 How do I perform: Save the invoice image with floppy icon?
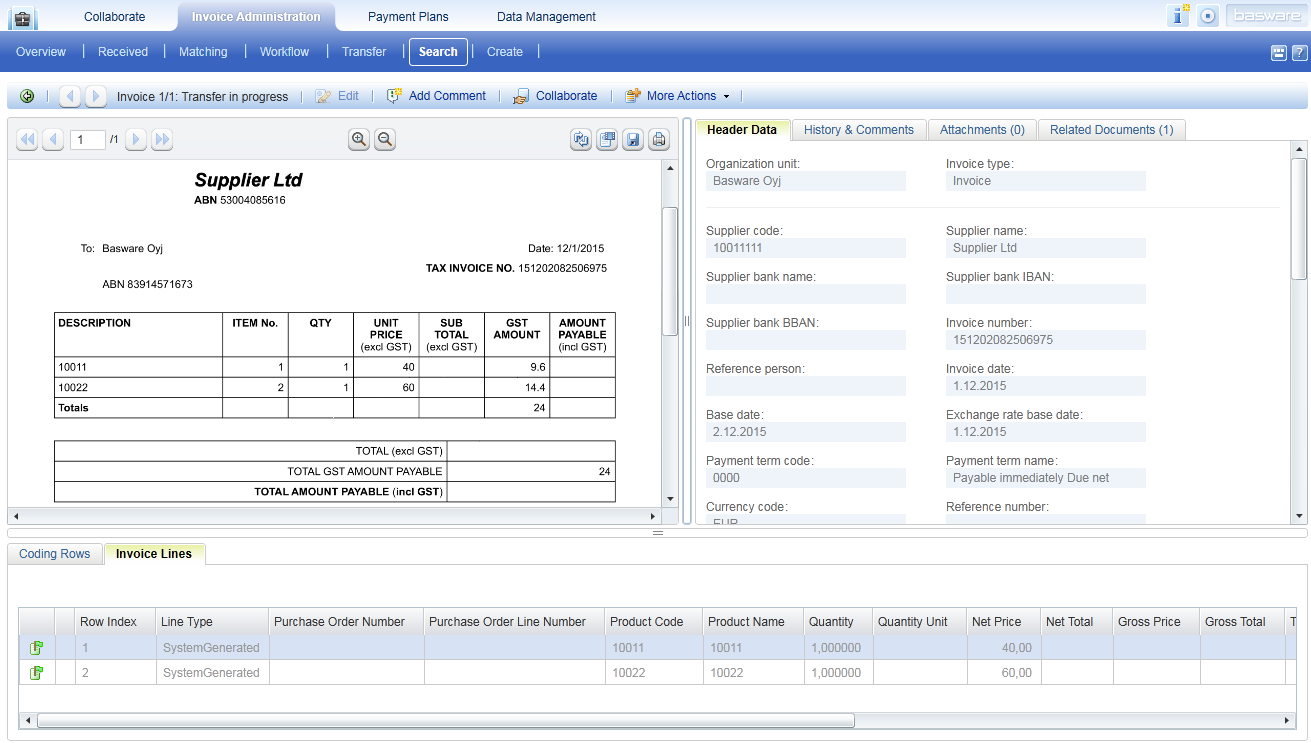(633, 140)
